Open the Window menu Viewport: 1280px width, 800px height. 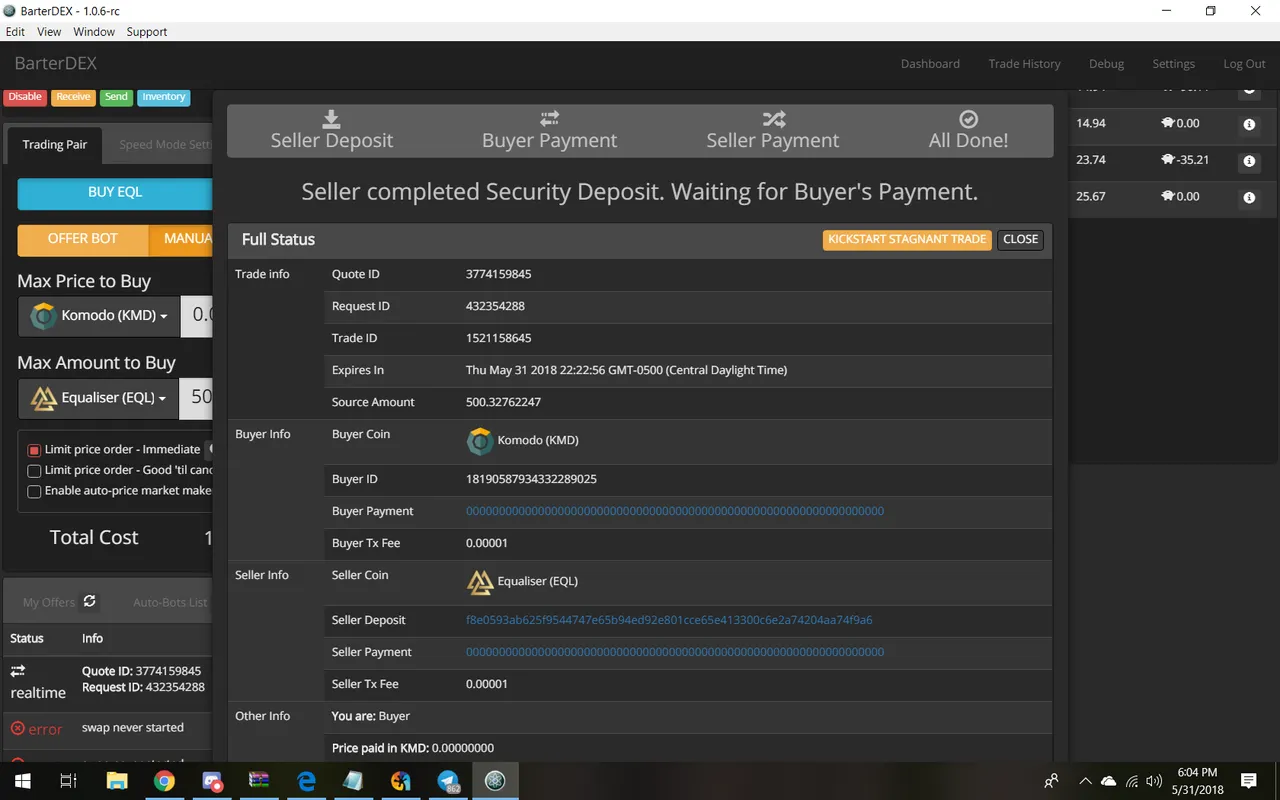click(x=94, y=32)
